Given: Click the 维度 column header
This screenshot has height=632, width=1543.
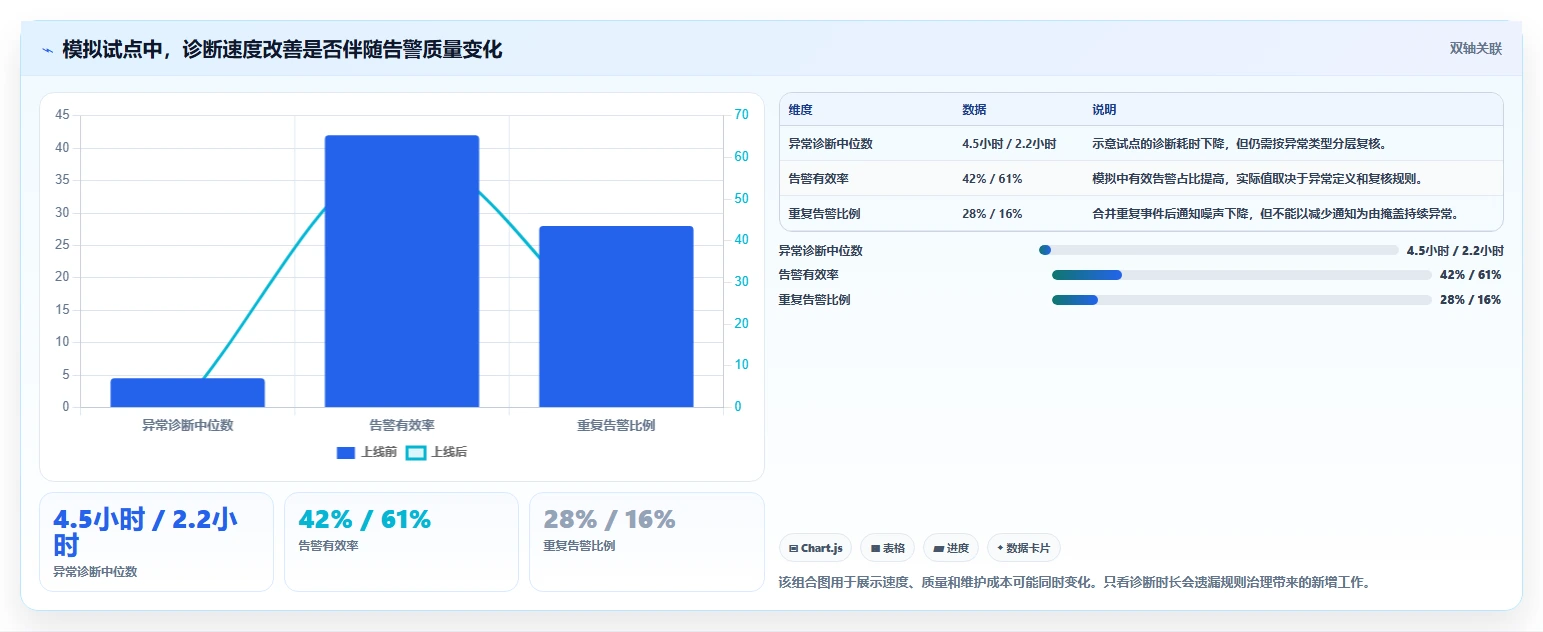Looking at the screenshot, I should pyautogui.click(x=800, y=110).
